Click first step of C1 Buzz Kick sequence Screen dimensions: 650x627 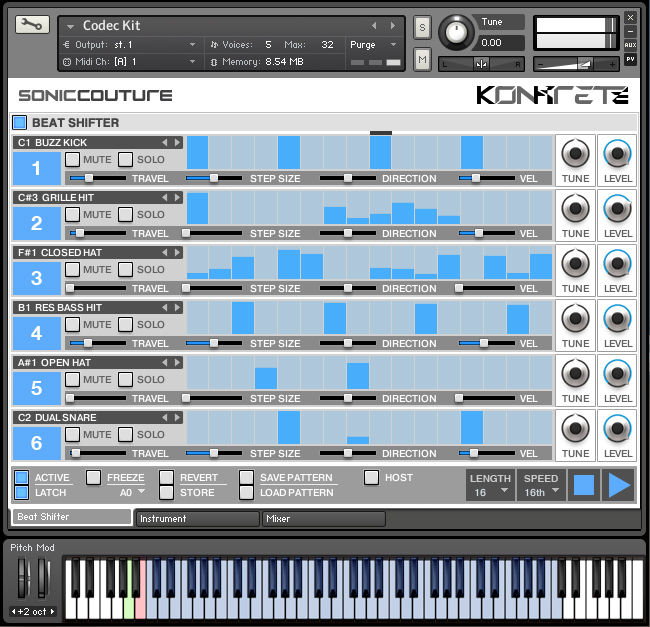(197, 153)
